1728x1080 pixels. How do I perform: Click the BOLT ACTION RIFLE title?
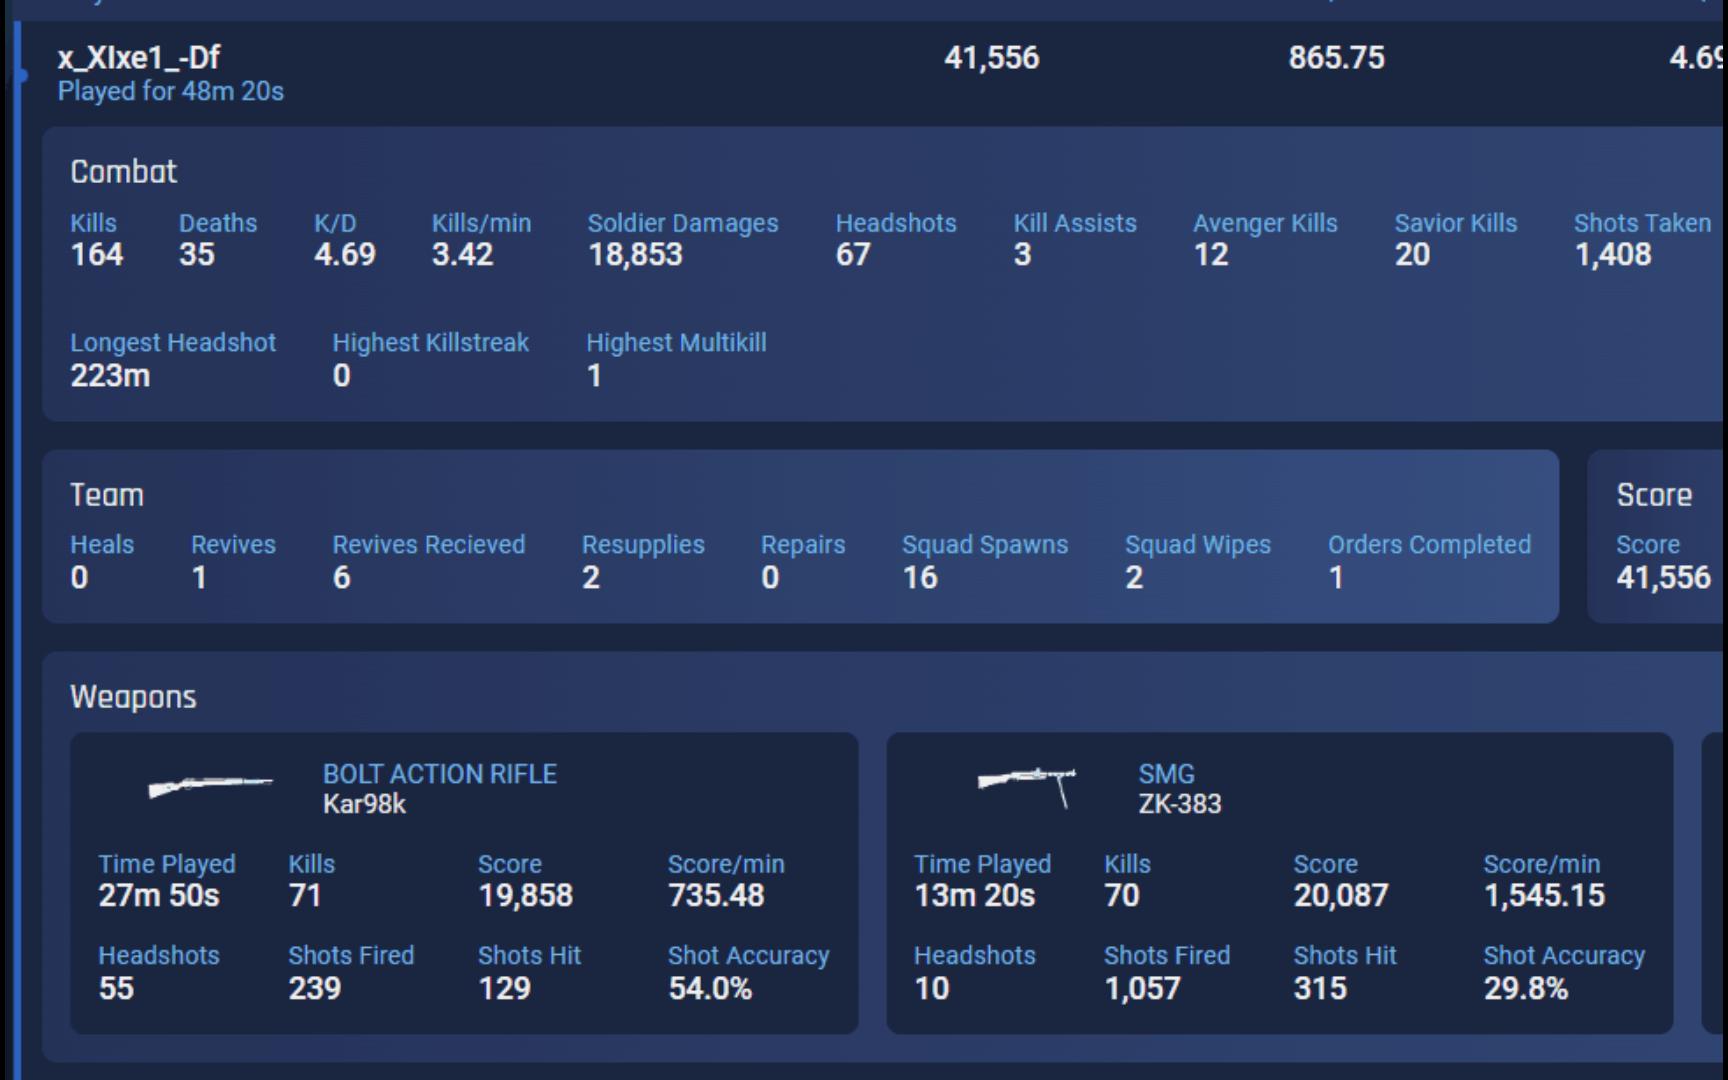pyautogui.click(x=440, y=774)
